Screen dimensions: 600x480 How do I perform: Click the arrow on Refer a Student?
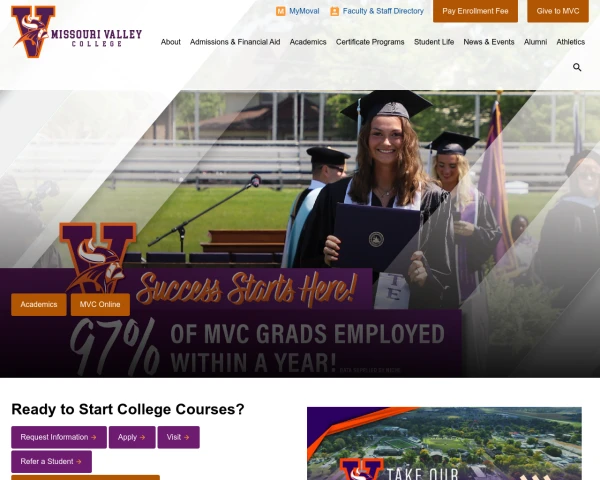click(x=78, y=462)
